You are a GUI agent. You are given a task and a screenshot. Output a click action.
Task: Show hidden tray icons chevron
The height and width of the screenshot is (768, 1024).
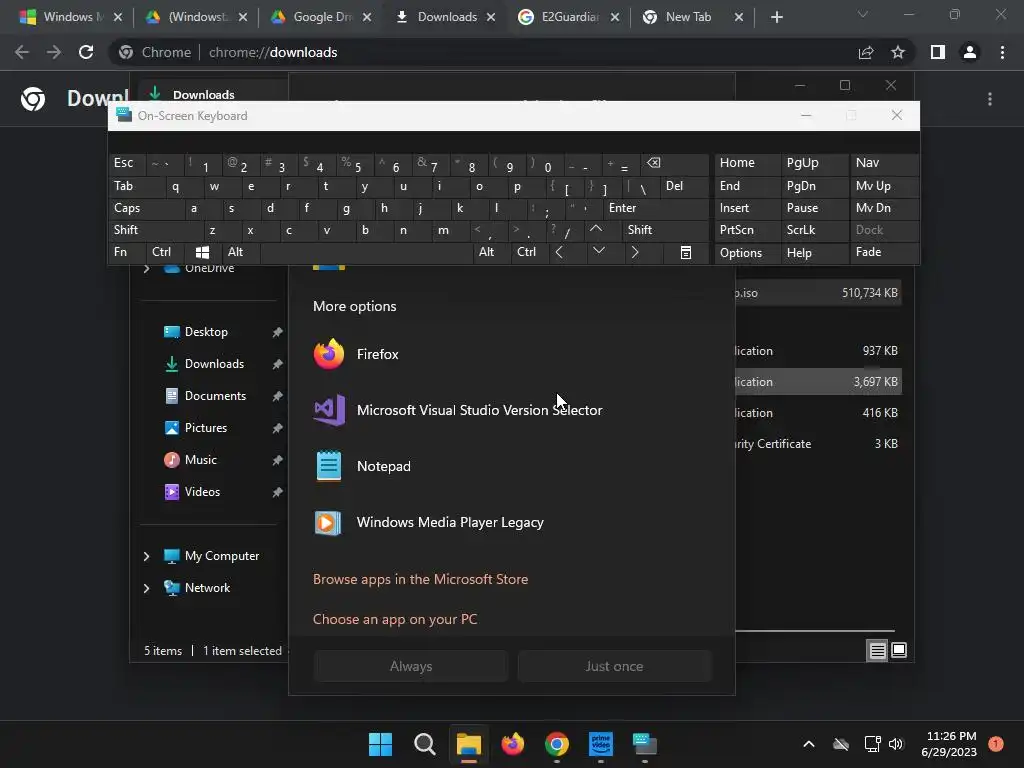click(808, 744)
